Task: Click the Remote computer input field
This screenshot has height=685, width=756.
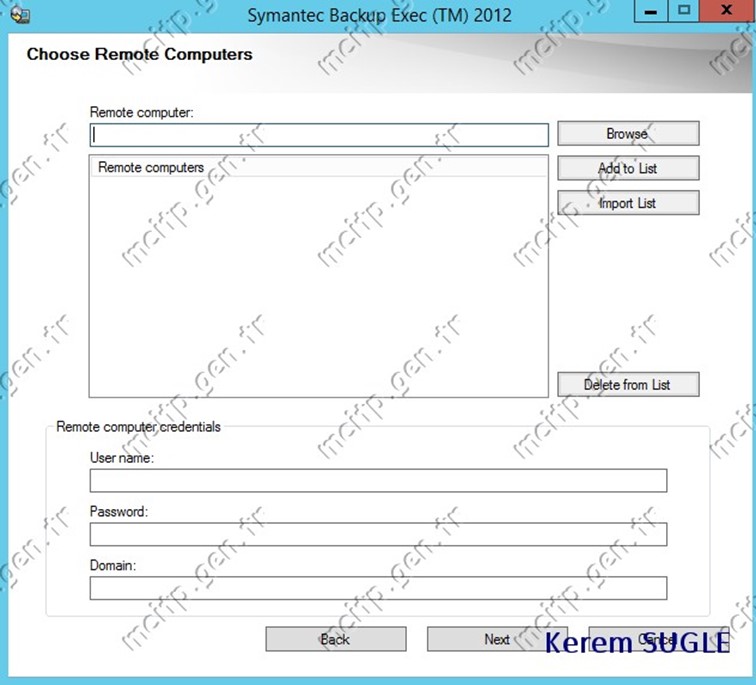Action: [x=319, y=135]
